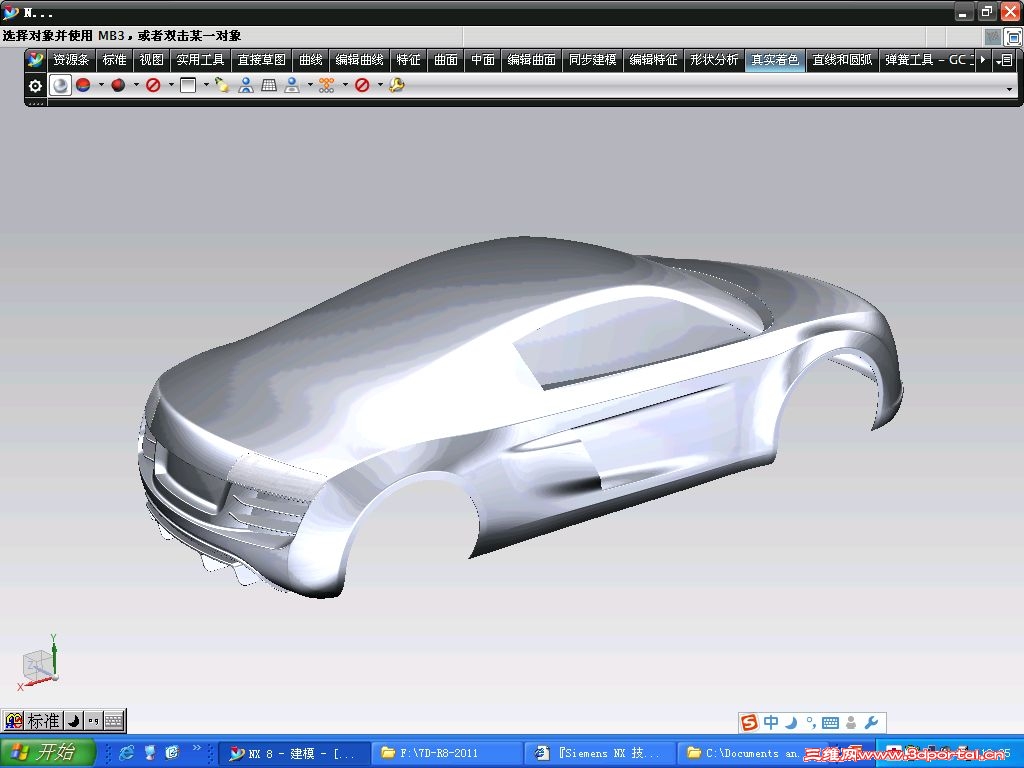Open the background square dropdown arrow
The image size is (1024, 768).
point(206,85)
